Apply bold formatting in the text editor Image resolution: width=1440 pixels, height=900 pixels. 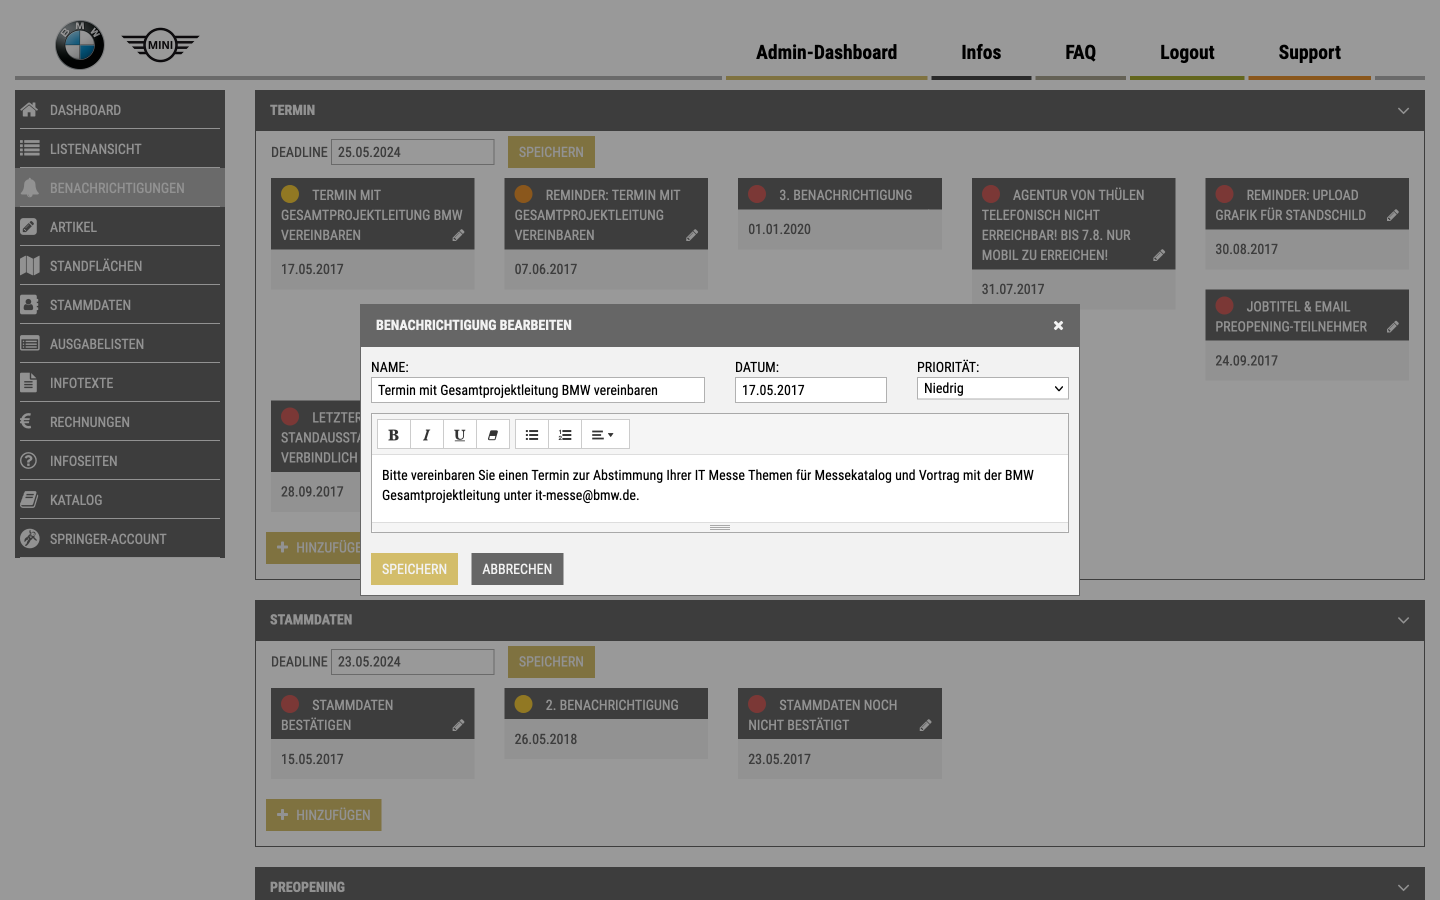(393, 434)
